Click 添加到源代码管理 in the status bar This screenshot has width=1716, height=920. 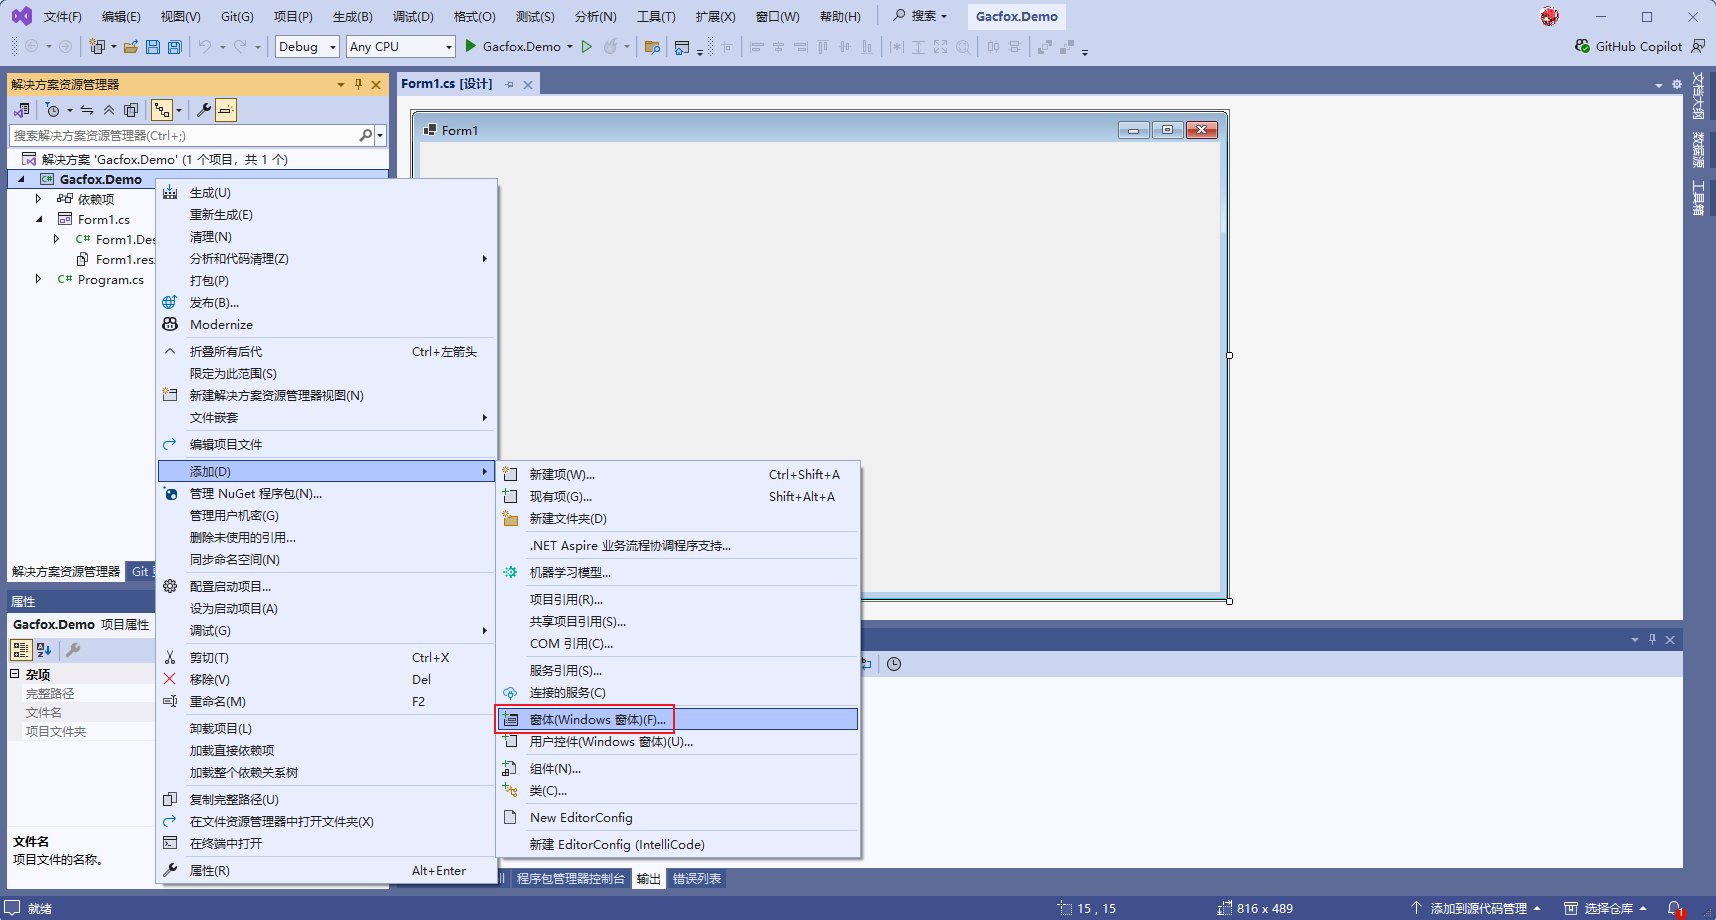click(1477, 908)
